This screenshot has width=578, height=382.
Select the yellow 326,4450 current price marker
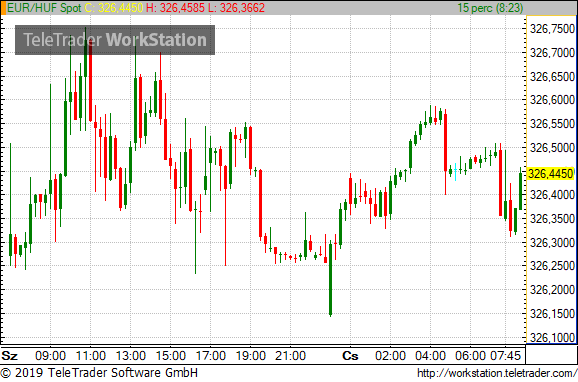point(551,174)
